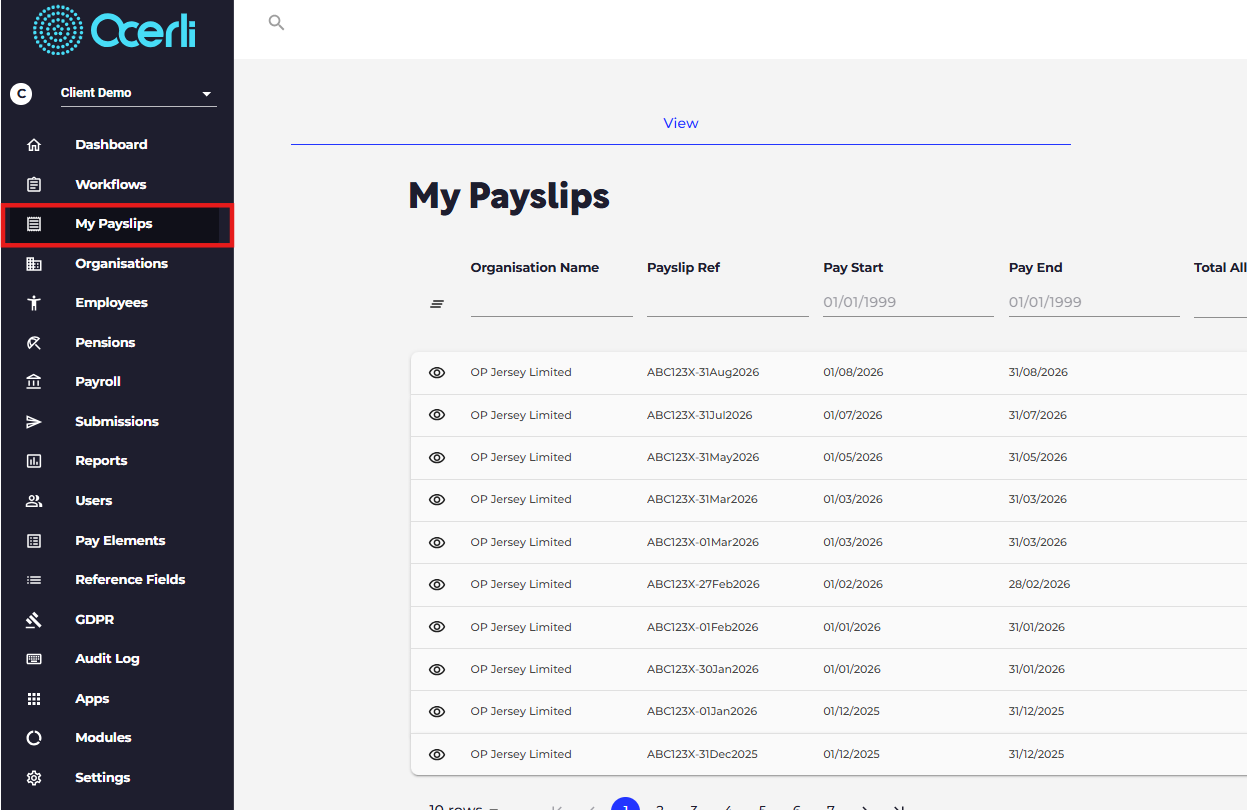Click the table filter lines icon
The image size is (1247, 810).
437,304
